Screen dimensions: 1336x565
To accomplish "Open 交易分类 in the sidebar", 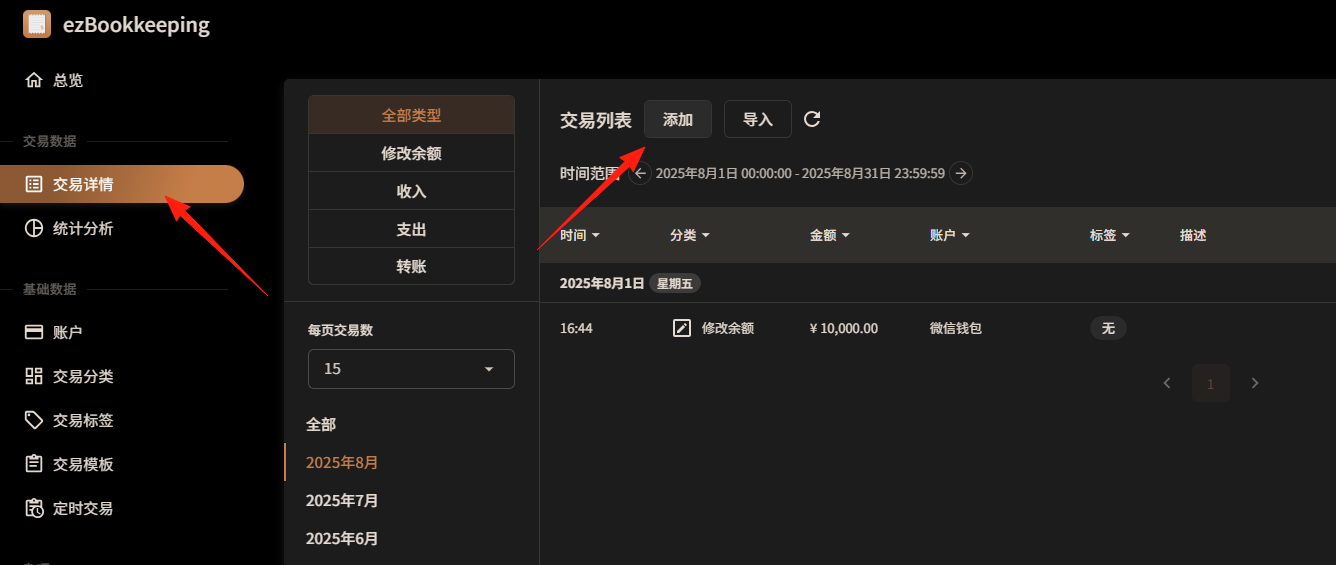I will tap(83, 376).
